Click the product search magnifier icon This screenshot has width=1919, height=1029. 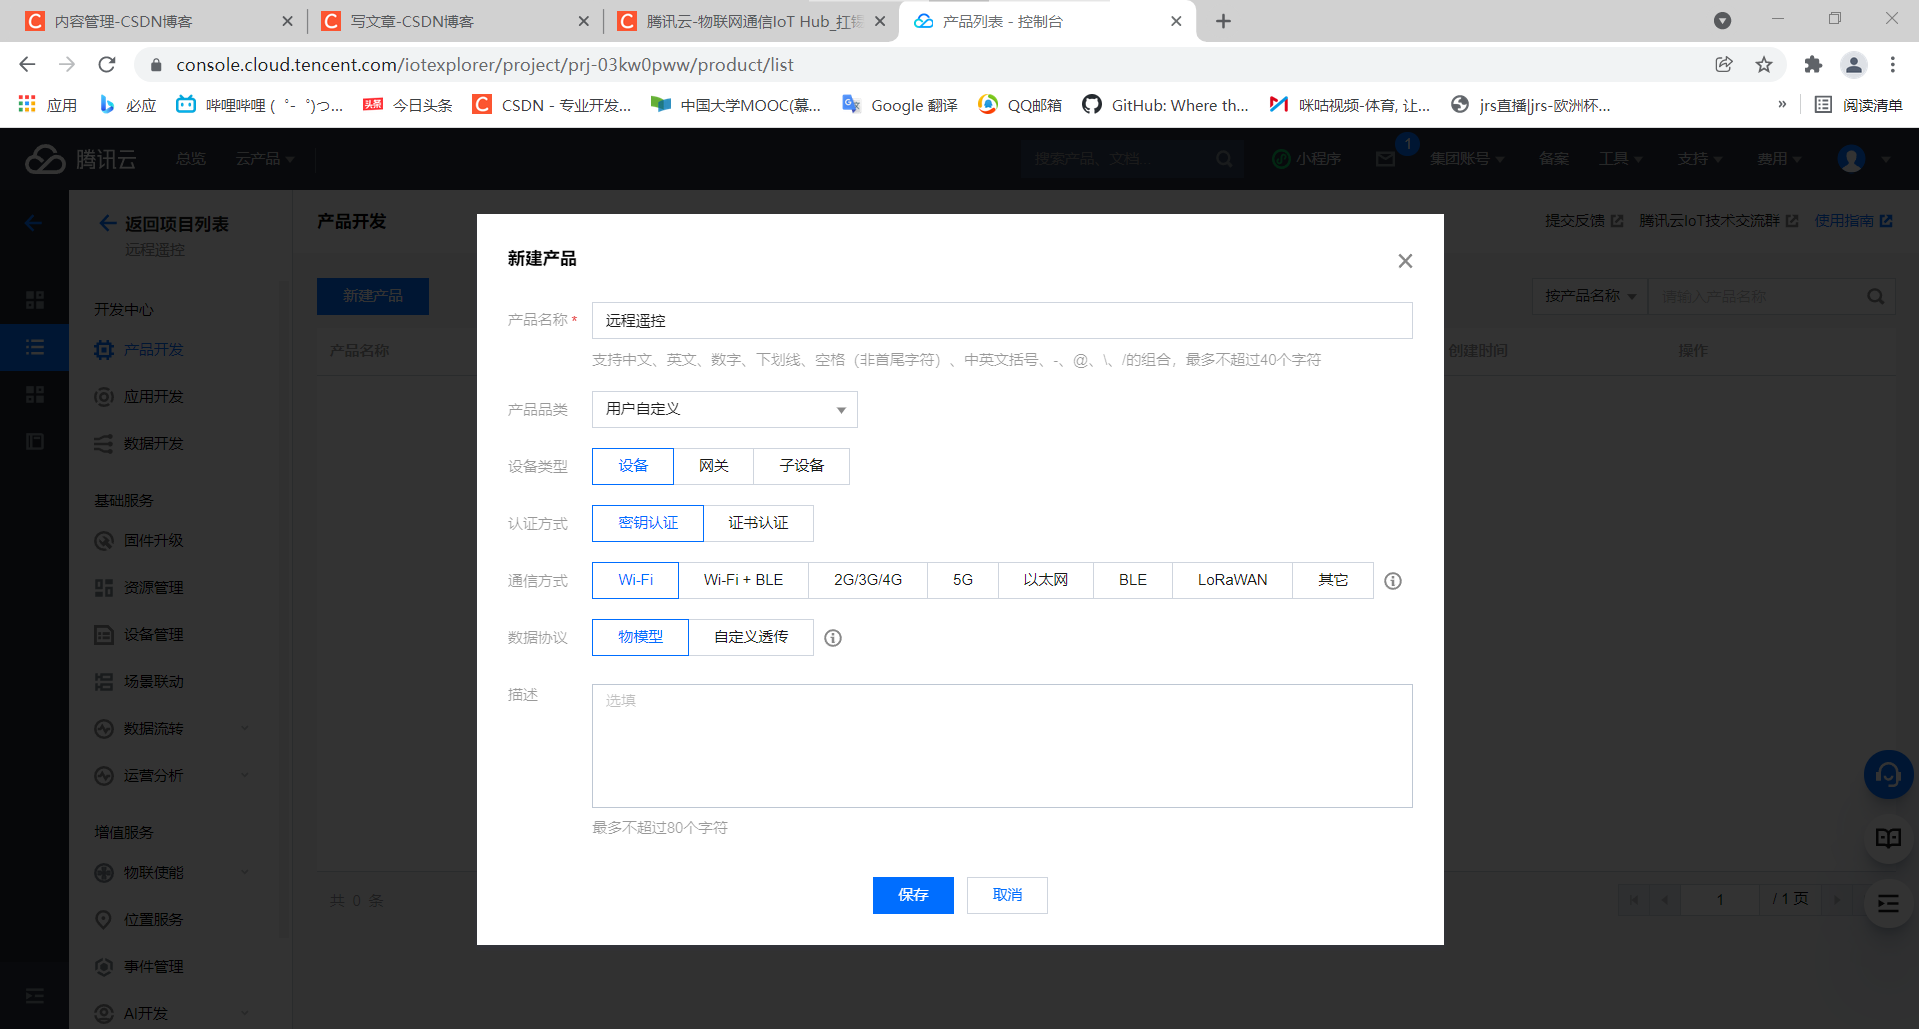point(1874,296)
